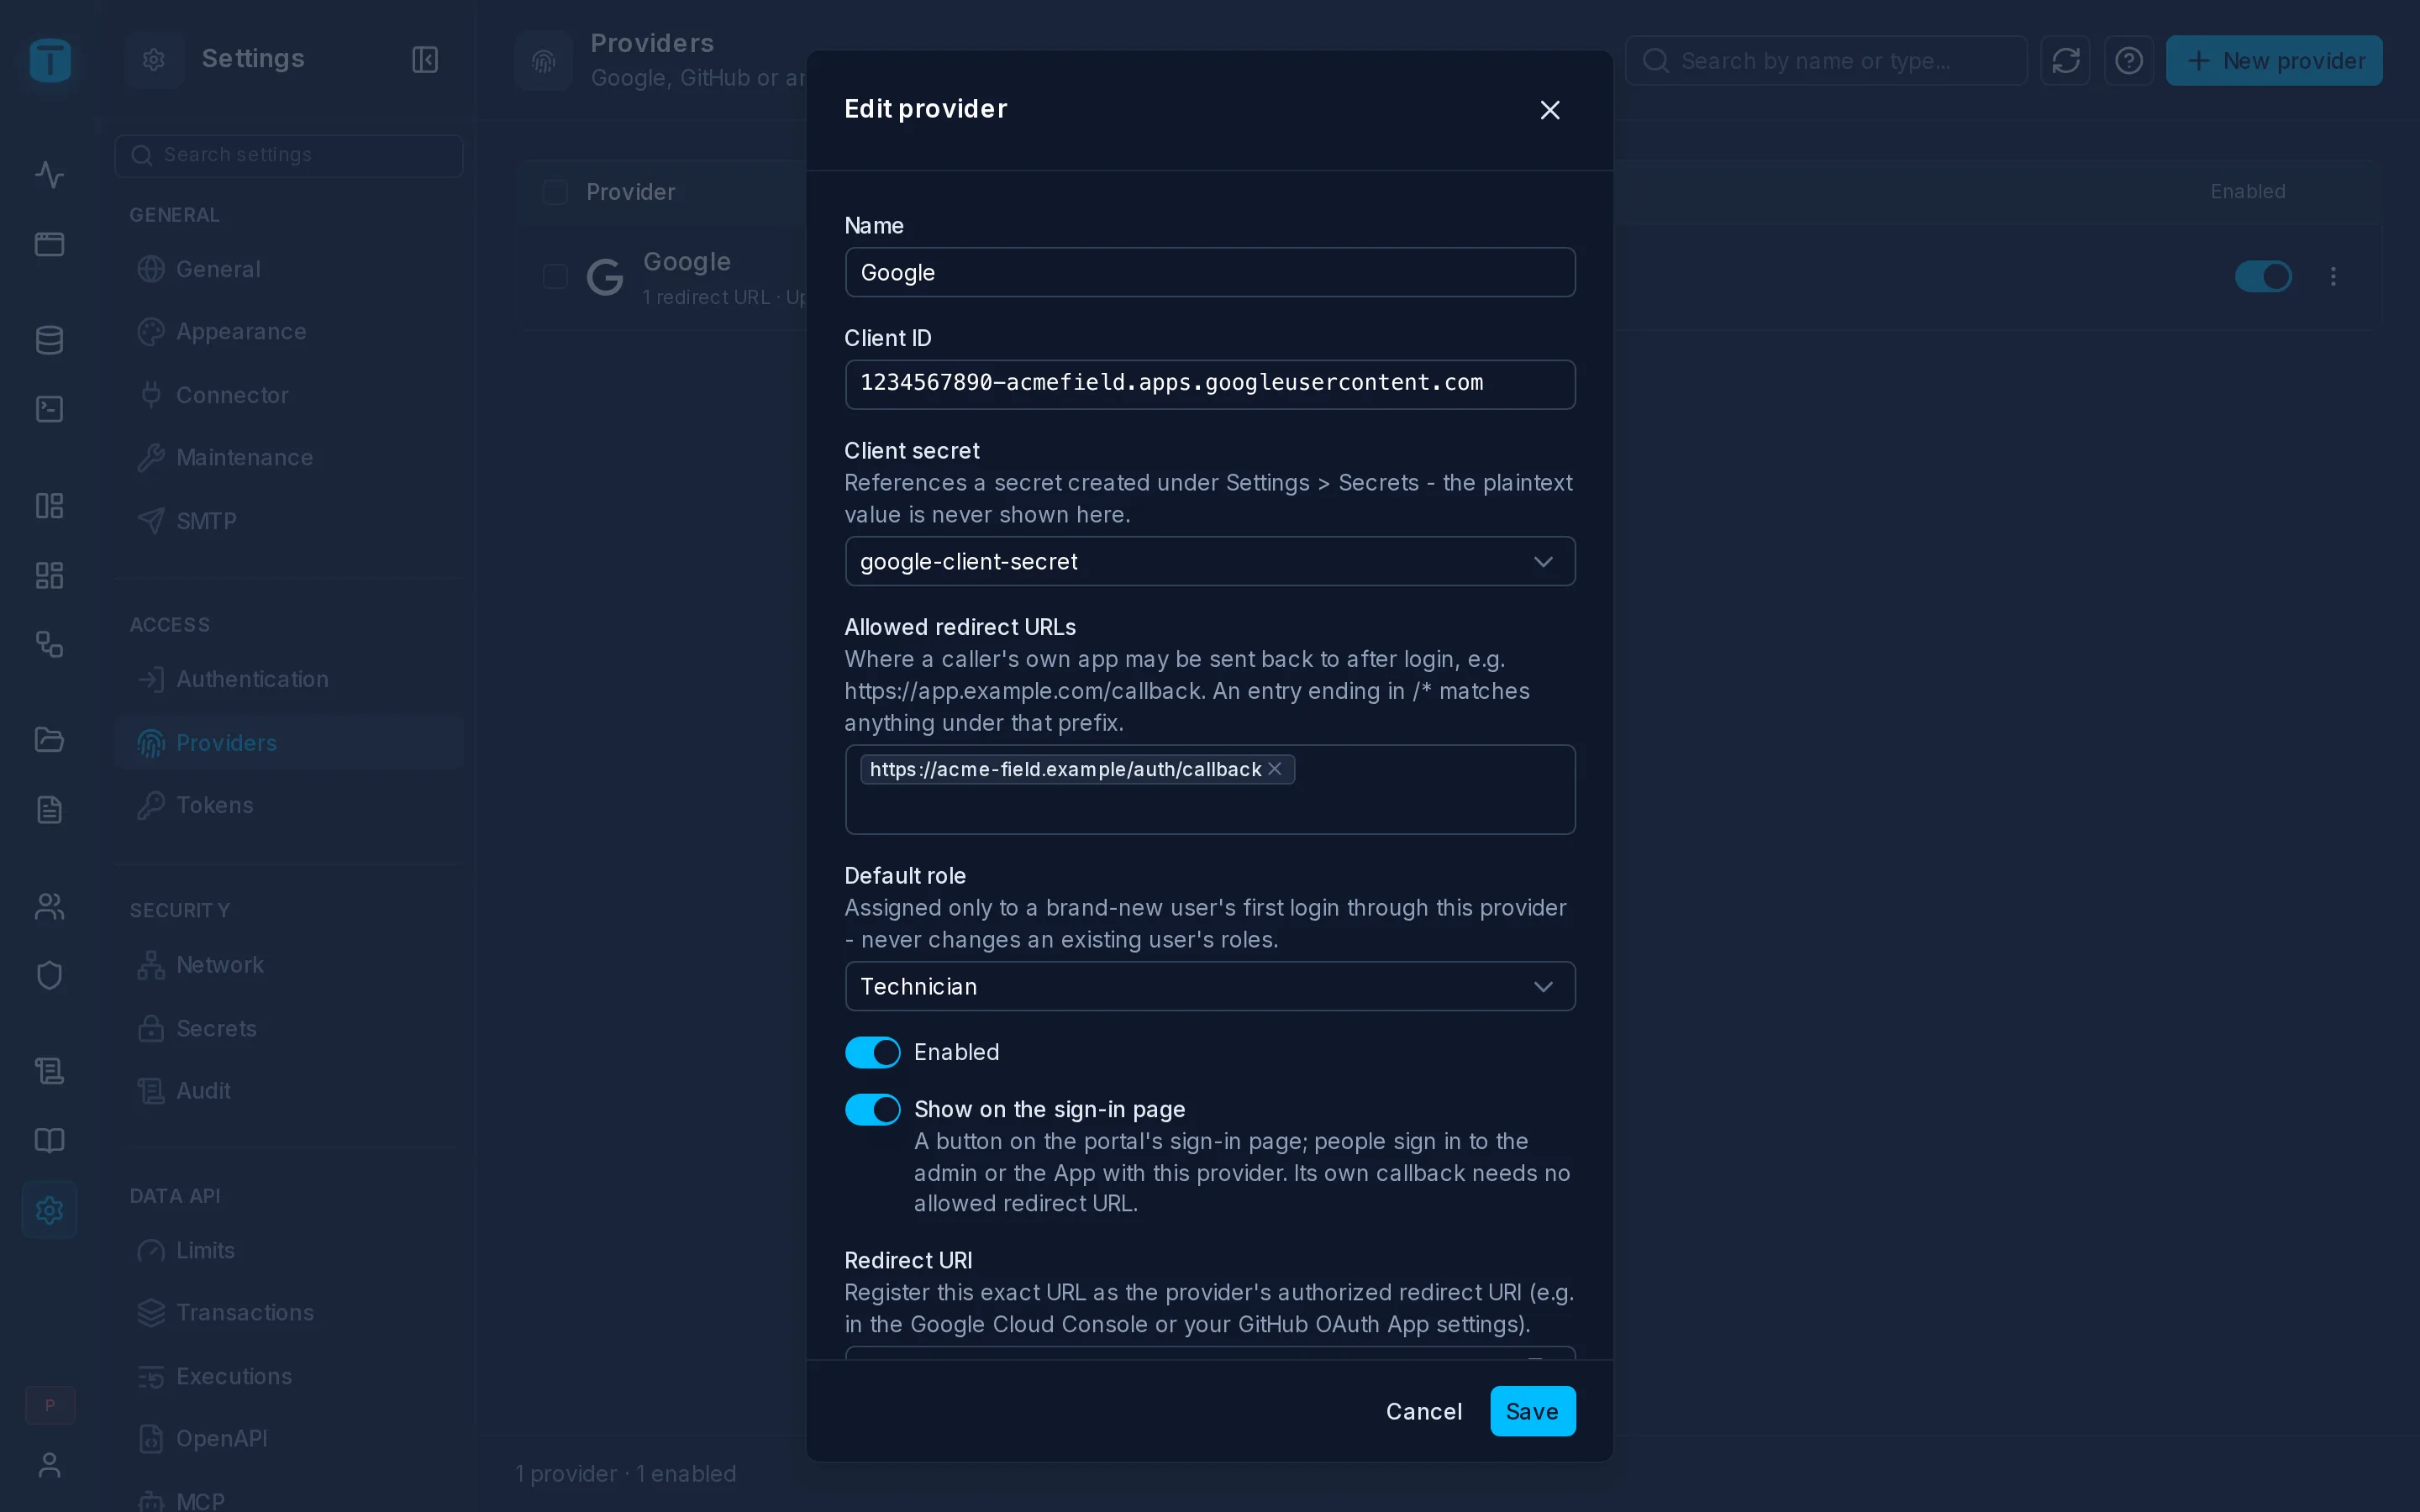Open the Google row three-dot menu
Image resolution: width=2420 pixels, height=1512 pixels.
pyautogui.click(x=2333, y=277)
